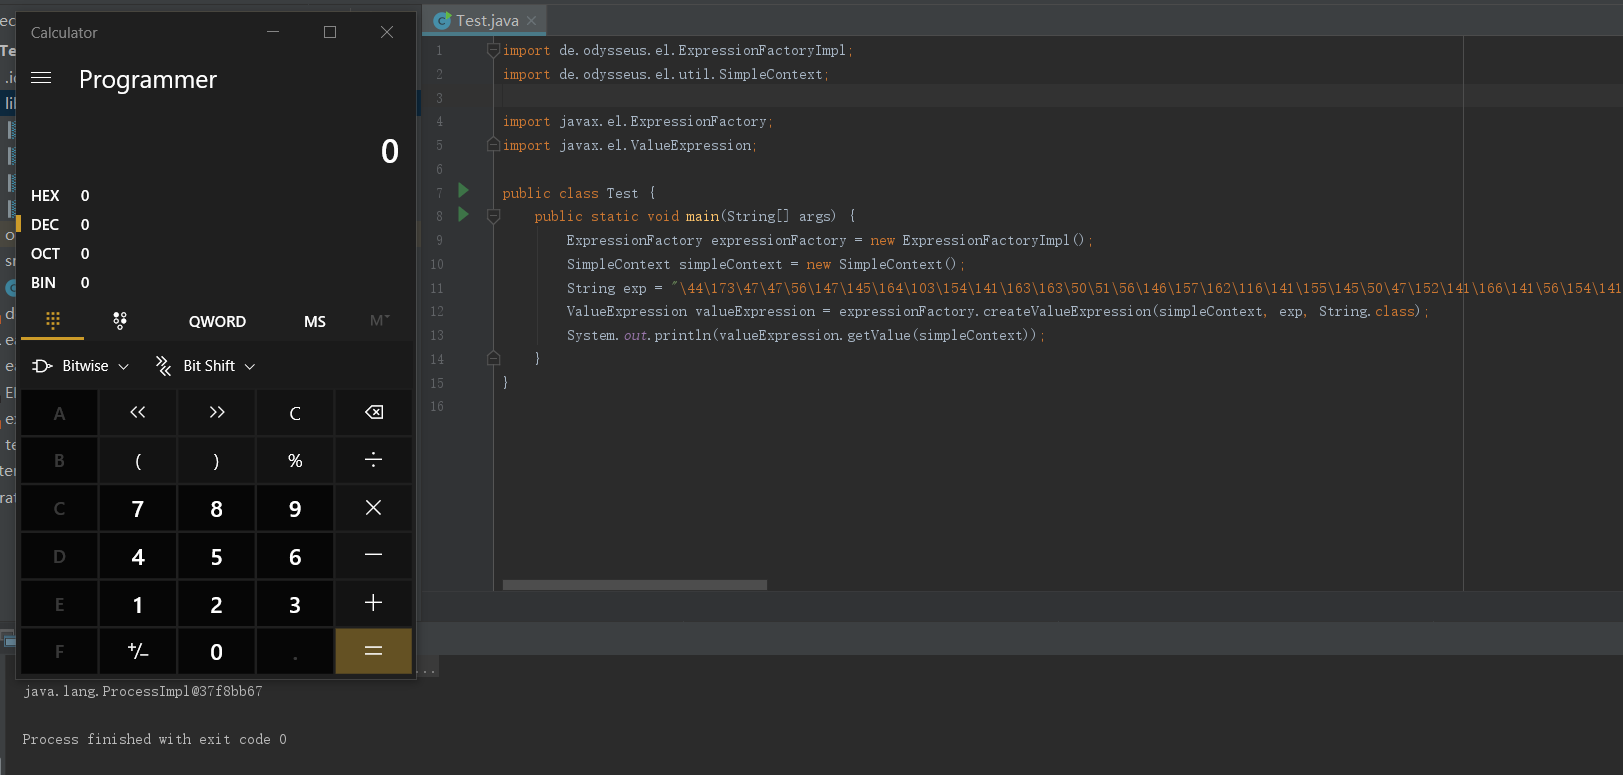The image size is (1623, 775).
Task: Run the main method gutter arrow
Action: click(463, 214)
